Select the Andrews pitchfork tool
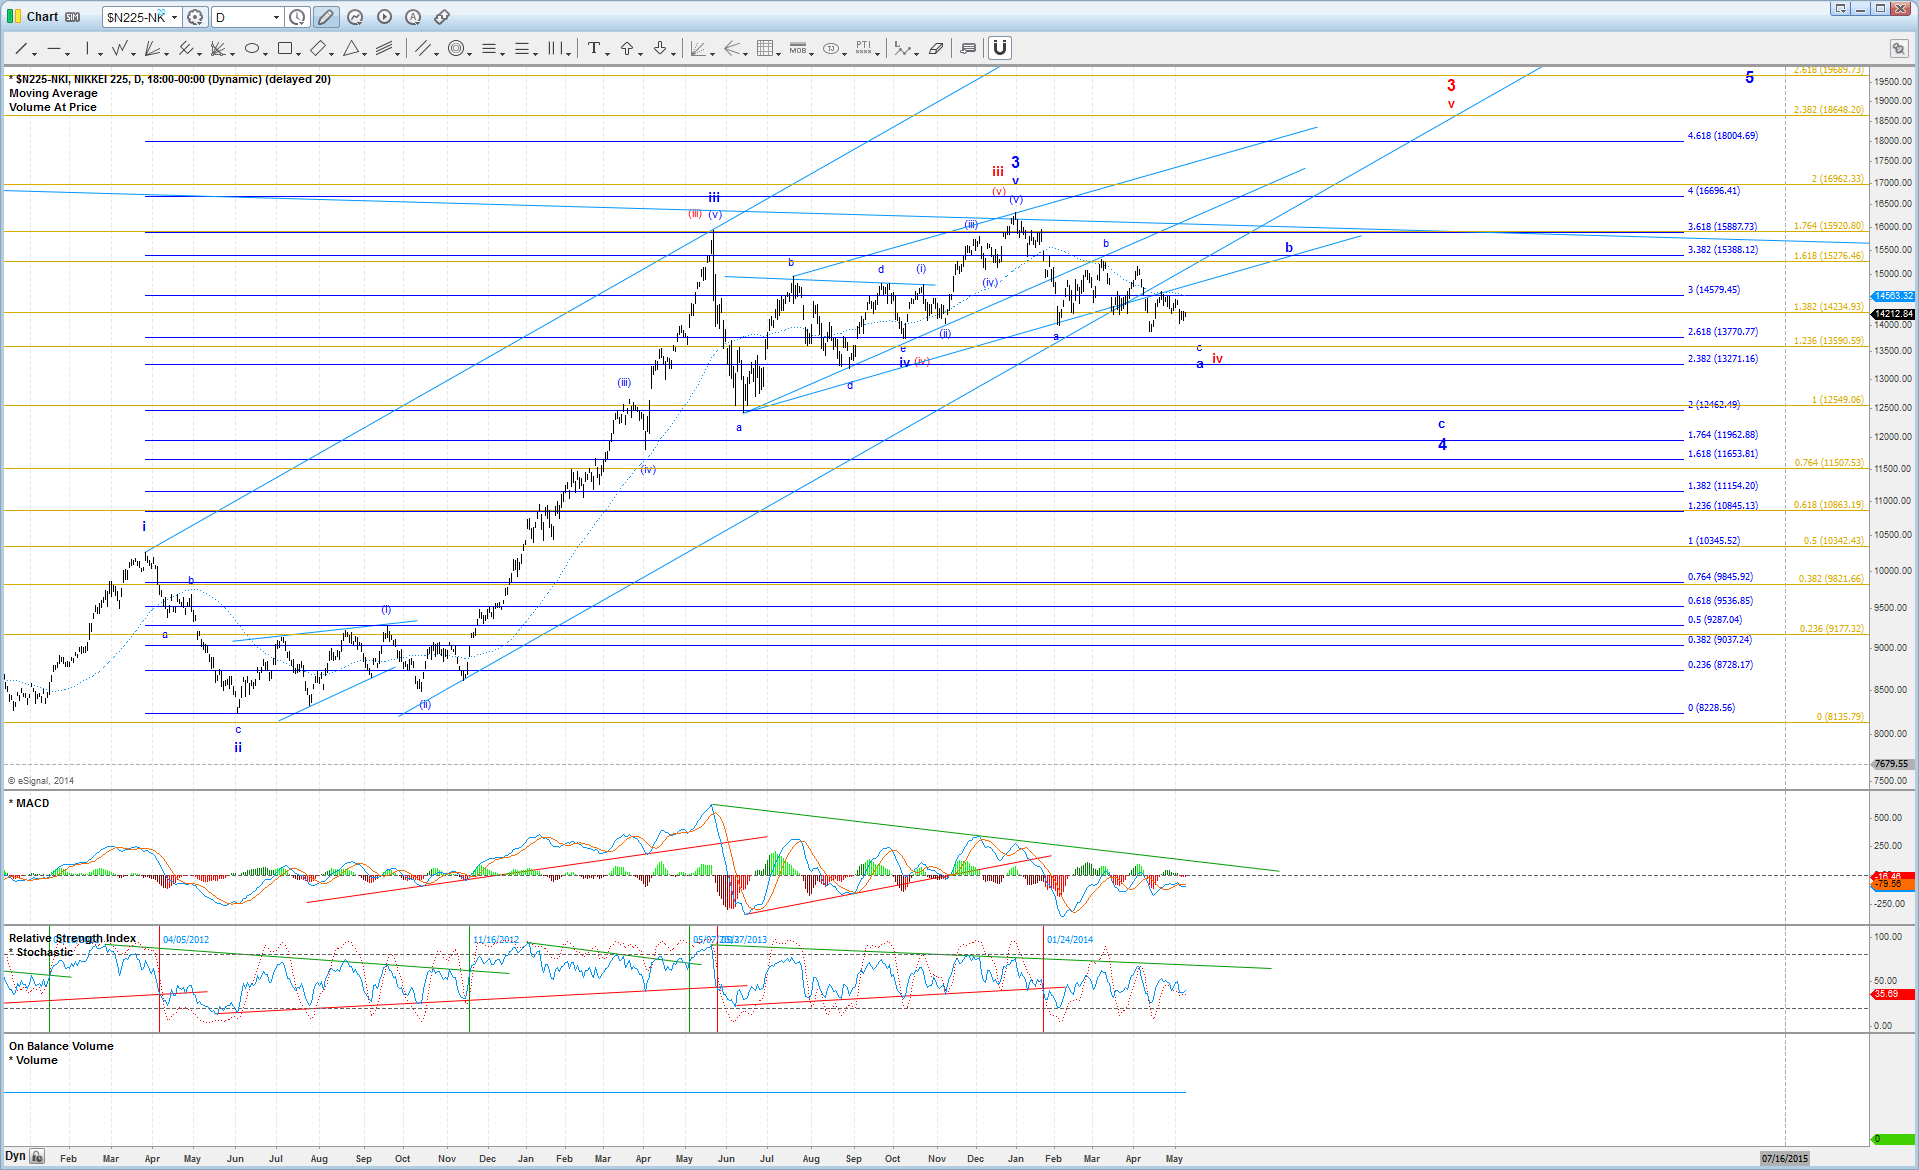1919x1170 pixels. [186, 48]
